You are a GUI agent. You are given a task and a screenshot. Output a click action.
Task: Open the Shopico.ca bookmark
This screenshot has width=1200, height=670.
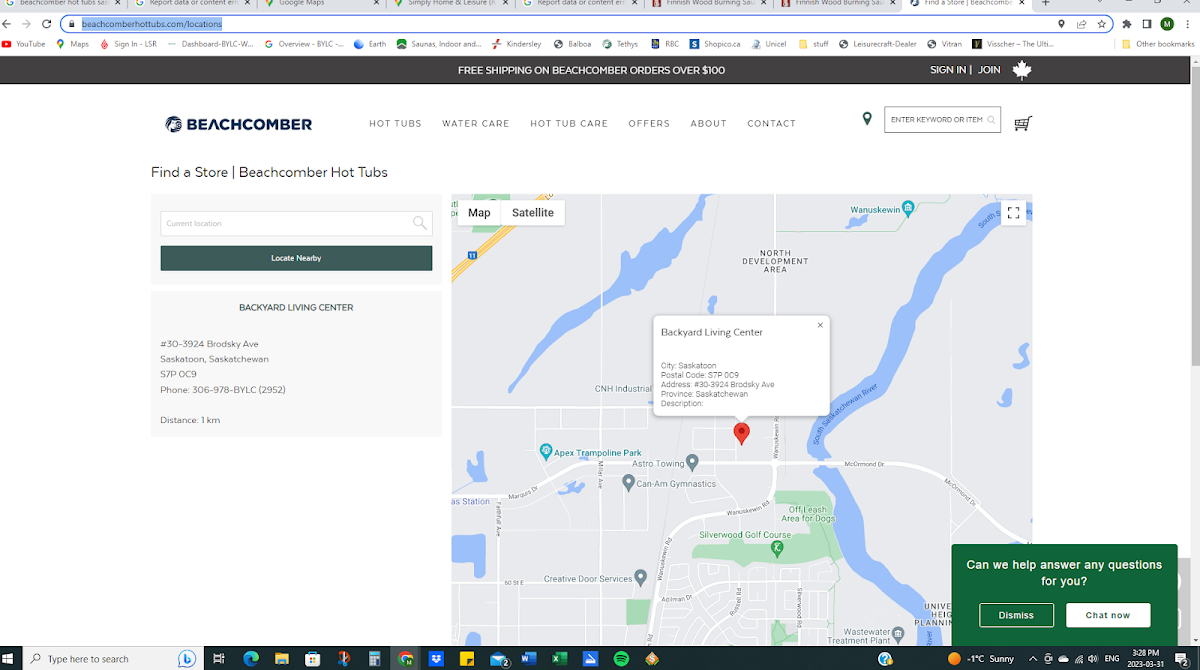coord(715,44)
